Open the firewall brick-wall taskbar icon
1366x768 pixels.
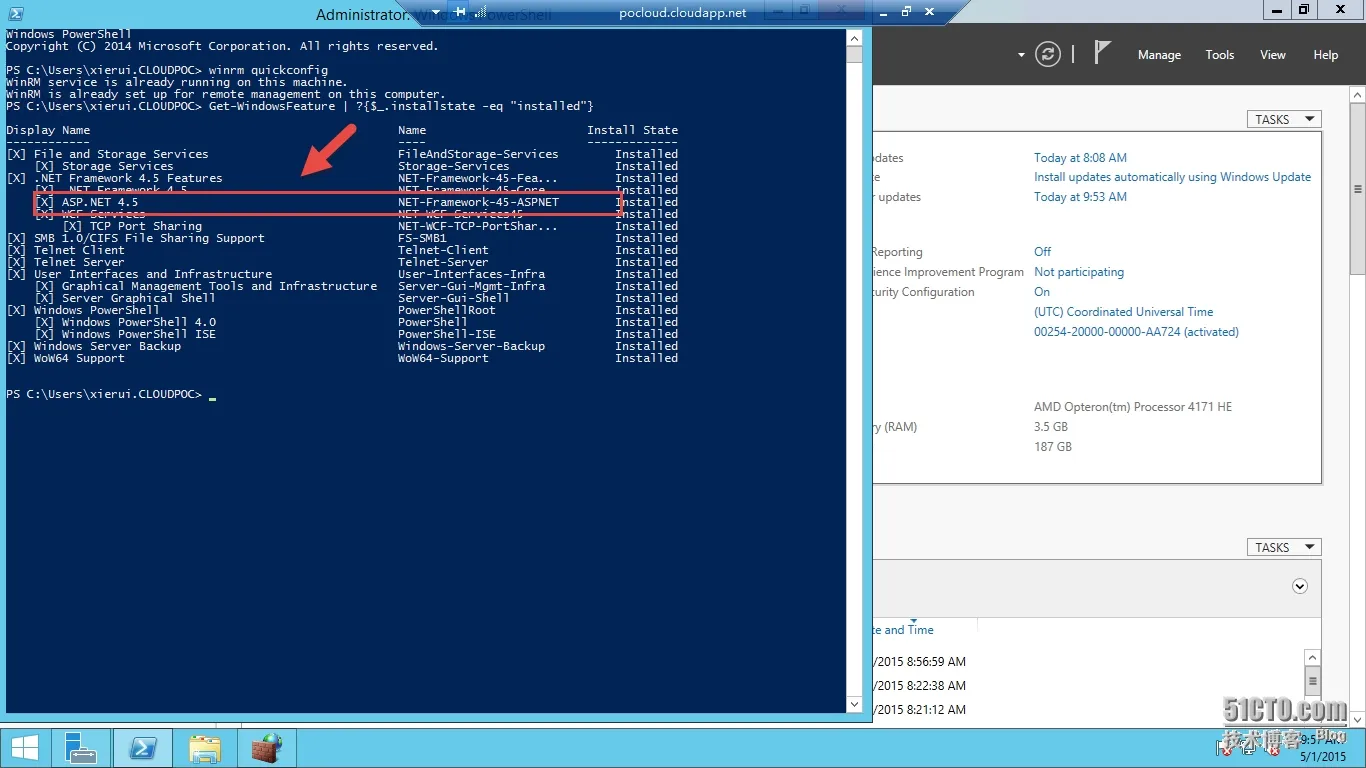tap(267, 748)
